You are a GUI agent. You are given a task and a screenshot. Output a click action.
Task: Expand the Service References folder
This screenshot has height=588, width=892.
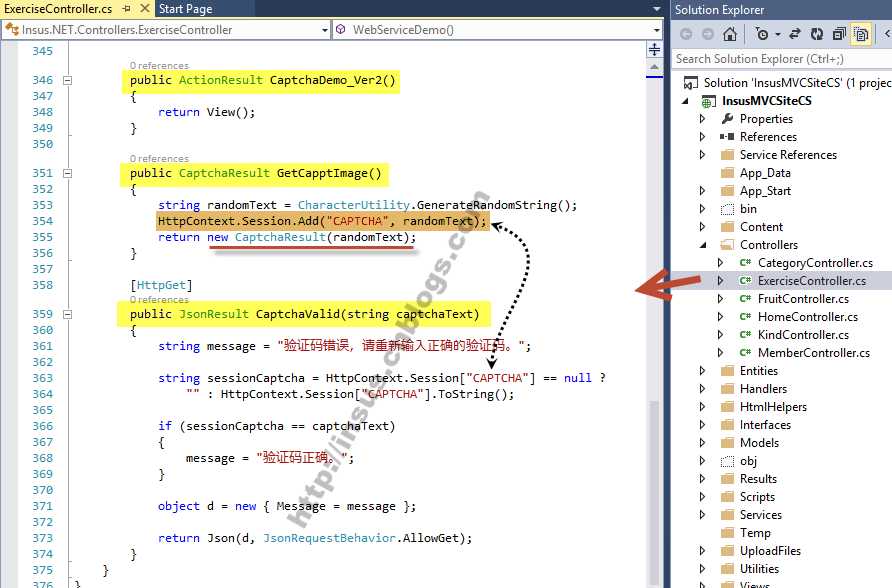[703, 155]
